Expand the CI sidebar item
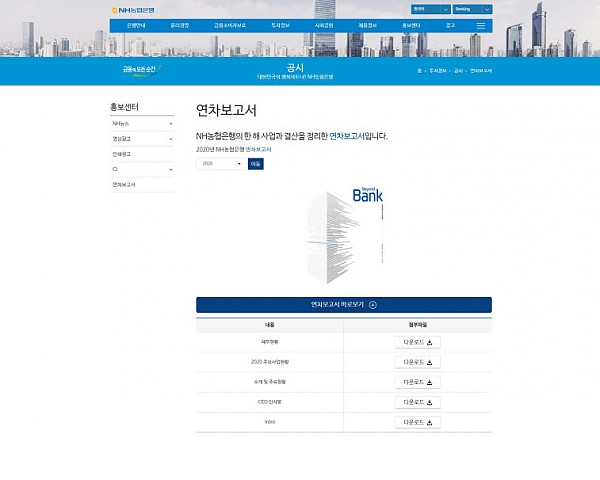This screenshot has width=600, height=480. click(x=142, y=169)
